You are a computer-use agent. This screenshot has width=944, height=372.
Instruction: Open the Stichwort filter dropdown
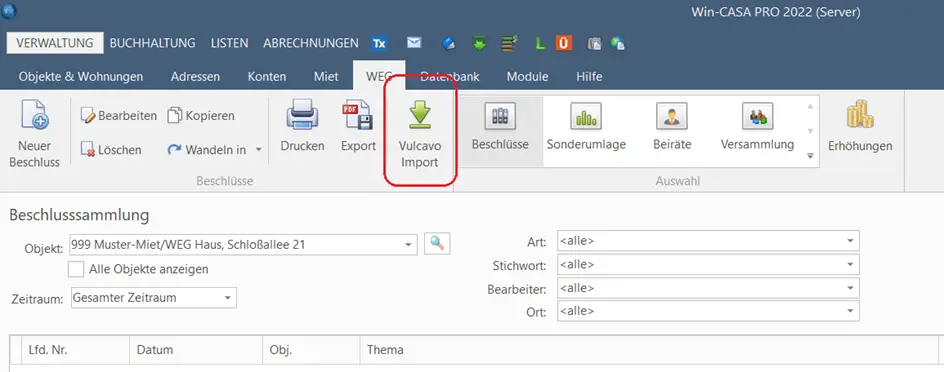tap(850, 265)
